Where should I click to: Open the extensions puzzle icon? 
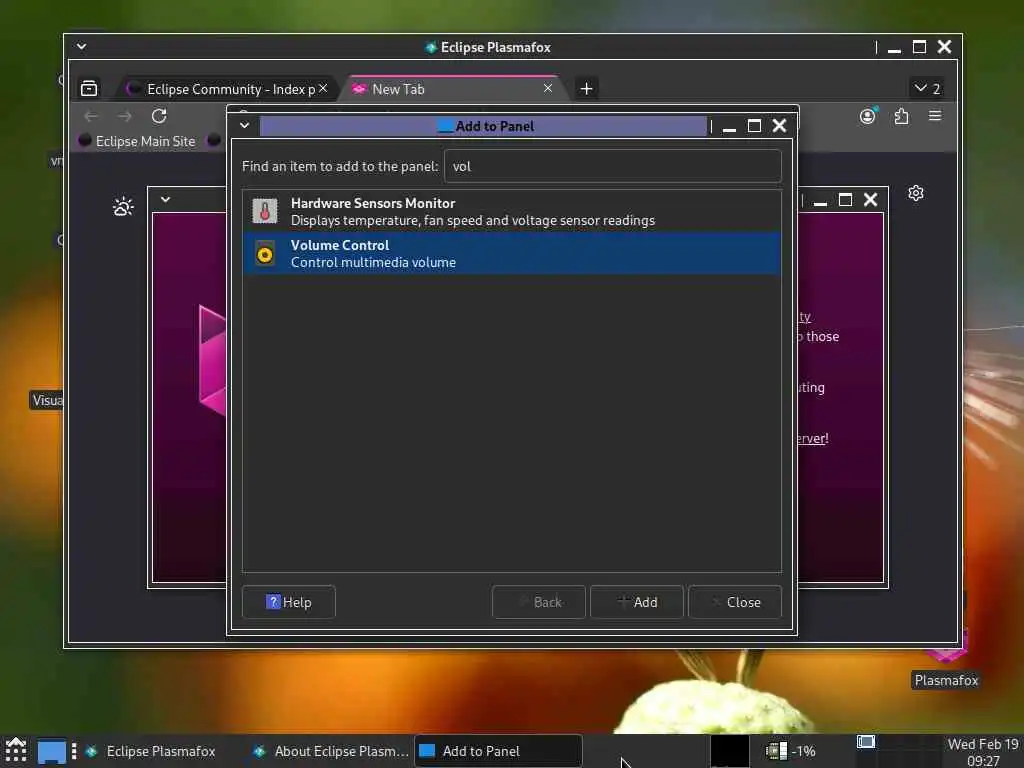(901, 116)
